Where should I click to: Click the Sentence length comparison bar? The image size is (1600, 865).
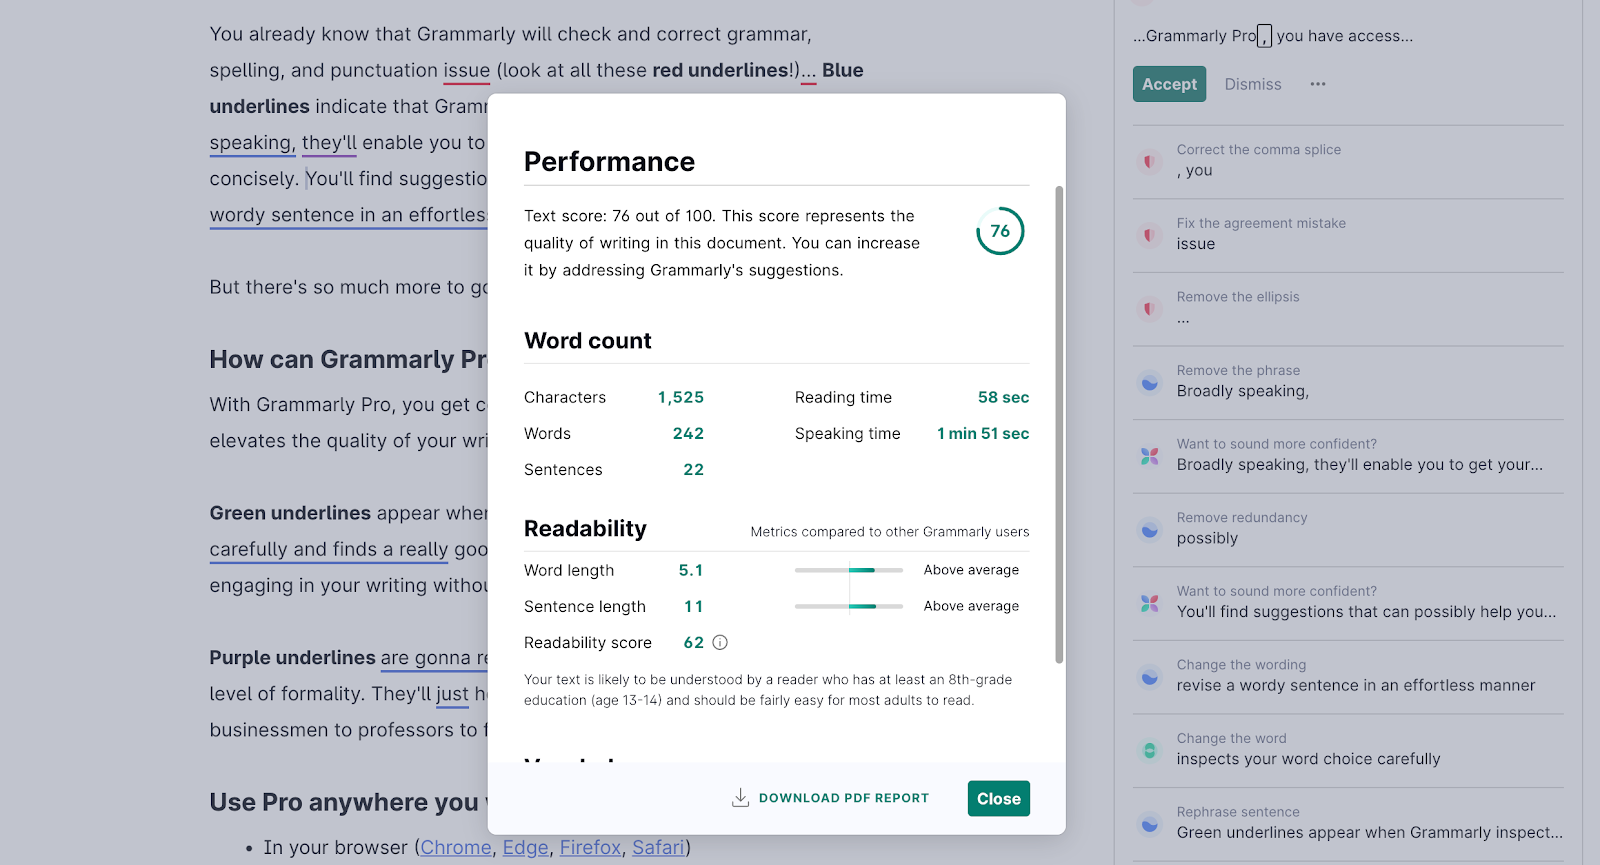(849, 606)
